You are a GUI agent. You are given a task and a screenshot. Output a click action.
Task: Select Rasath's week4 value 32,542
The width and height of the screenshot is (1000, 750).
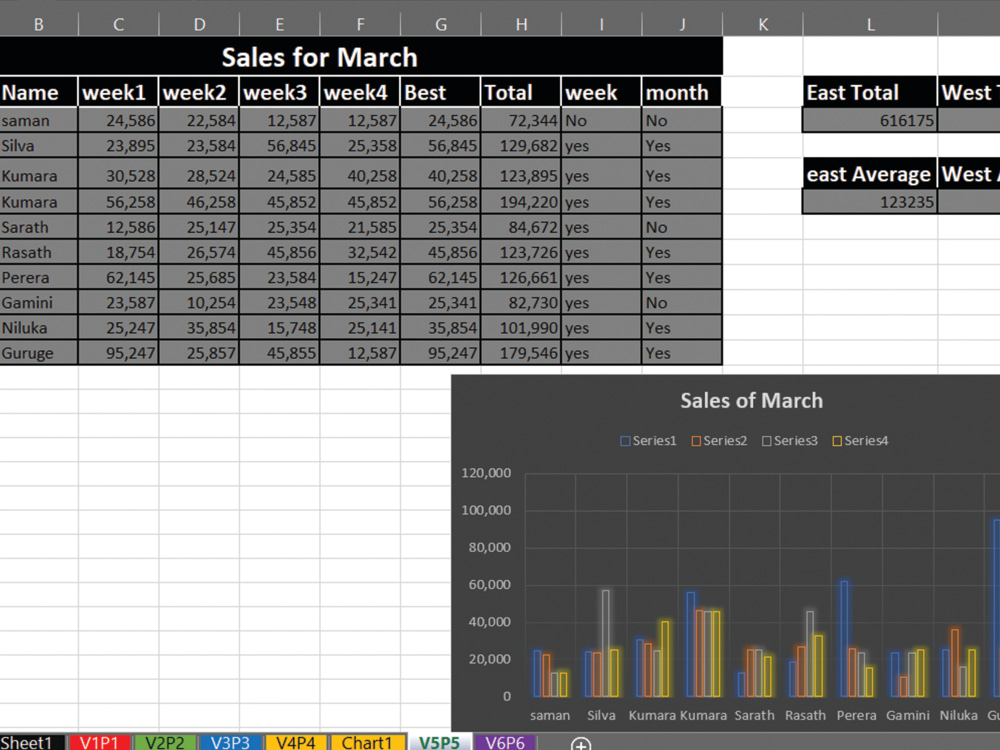point(360,252)
